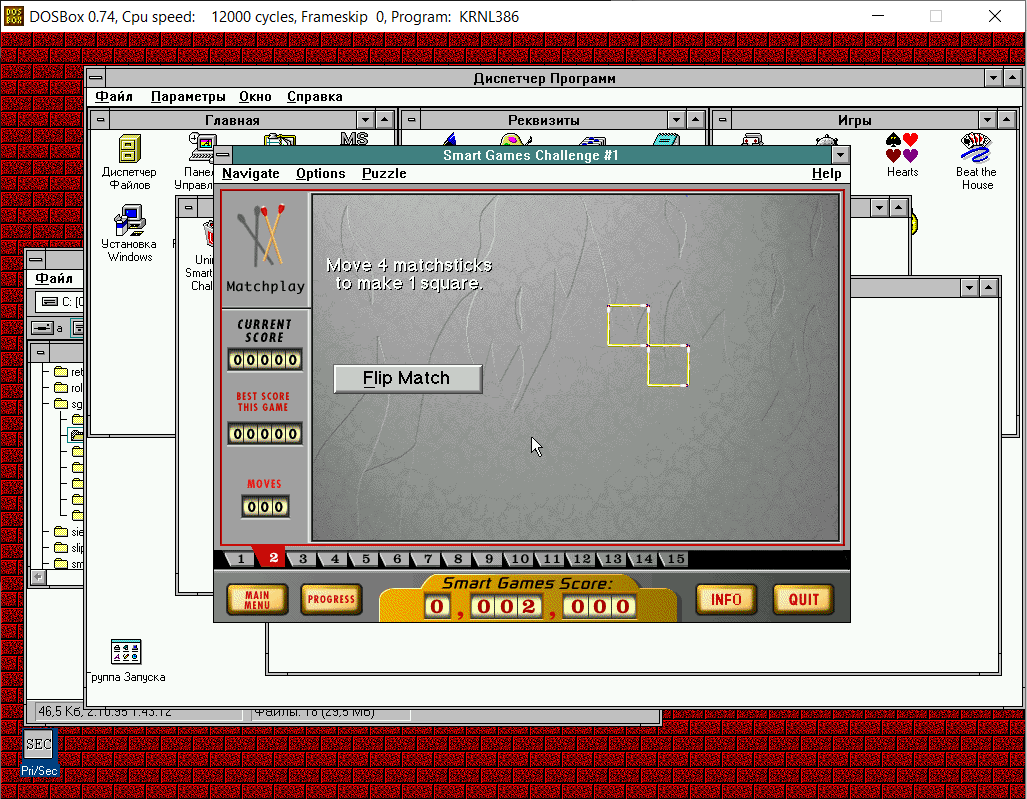
Task: Open the Hearts game icon
Action: click(902, 150)
